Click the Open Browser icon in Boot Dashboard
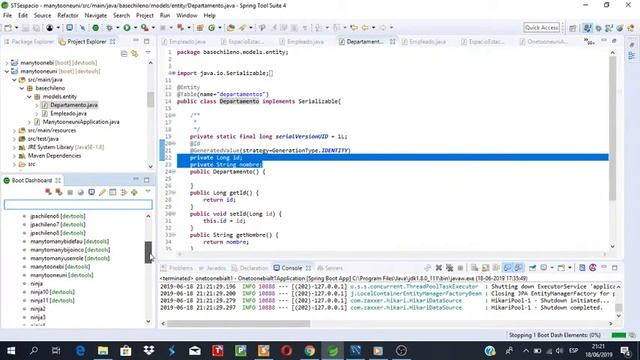The width and height of the screenshot is (640, 360). (81, 192)
